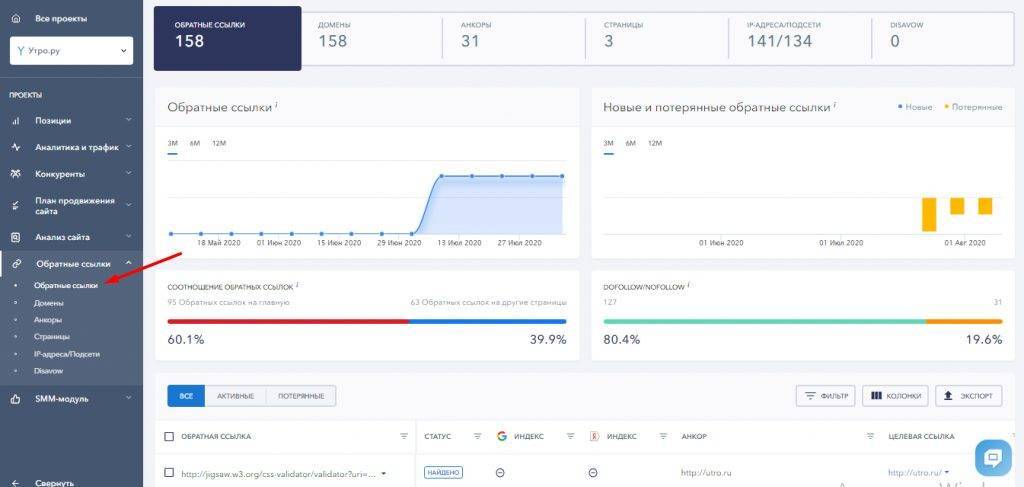Check the select-all checkbox in table header

(169, 437)
